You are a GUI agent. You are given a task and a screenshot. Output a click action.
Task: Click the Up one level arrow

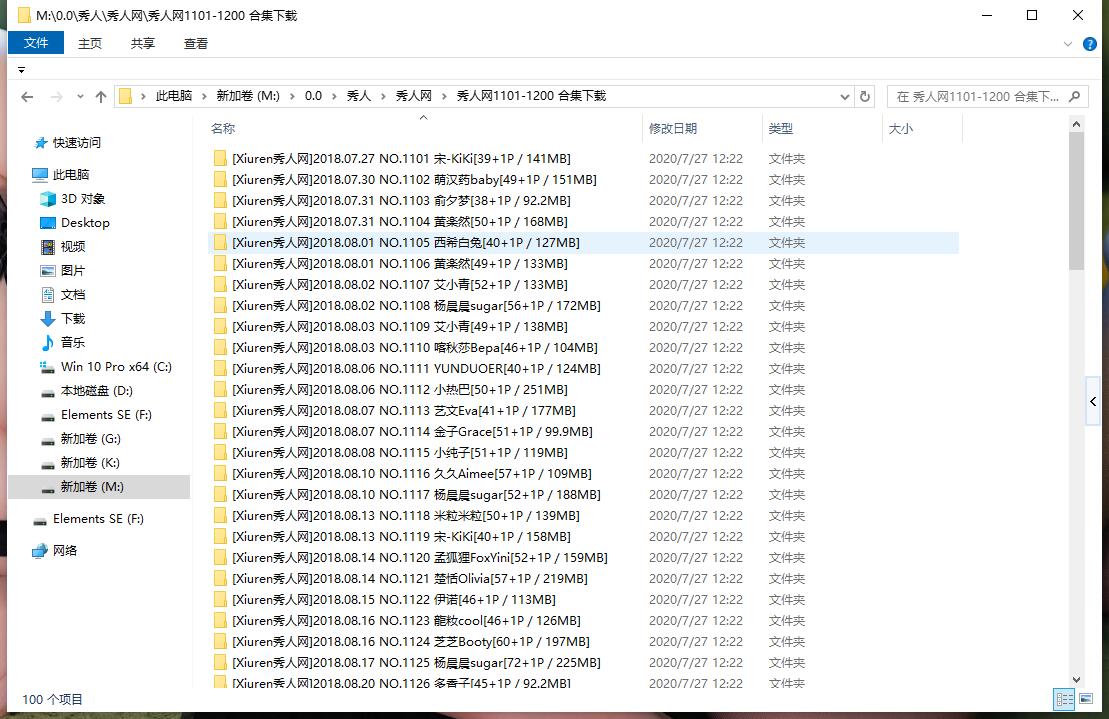pos(101,97)
